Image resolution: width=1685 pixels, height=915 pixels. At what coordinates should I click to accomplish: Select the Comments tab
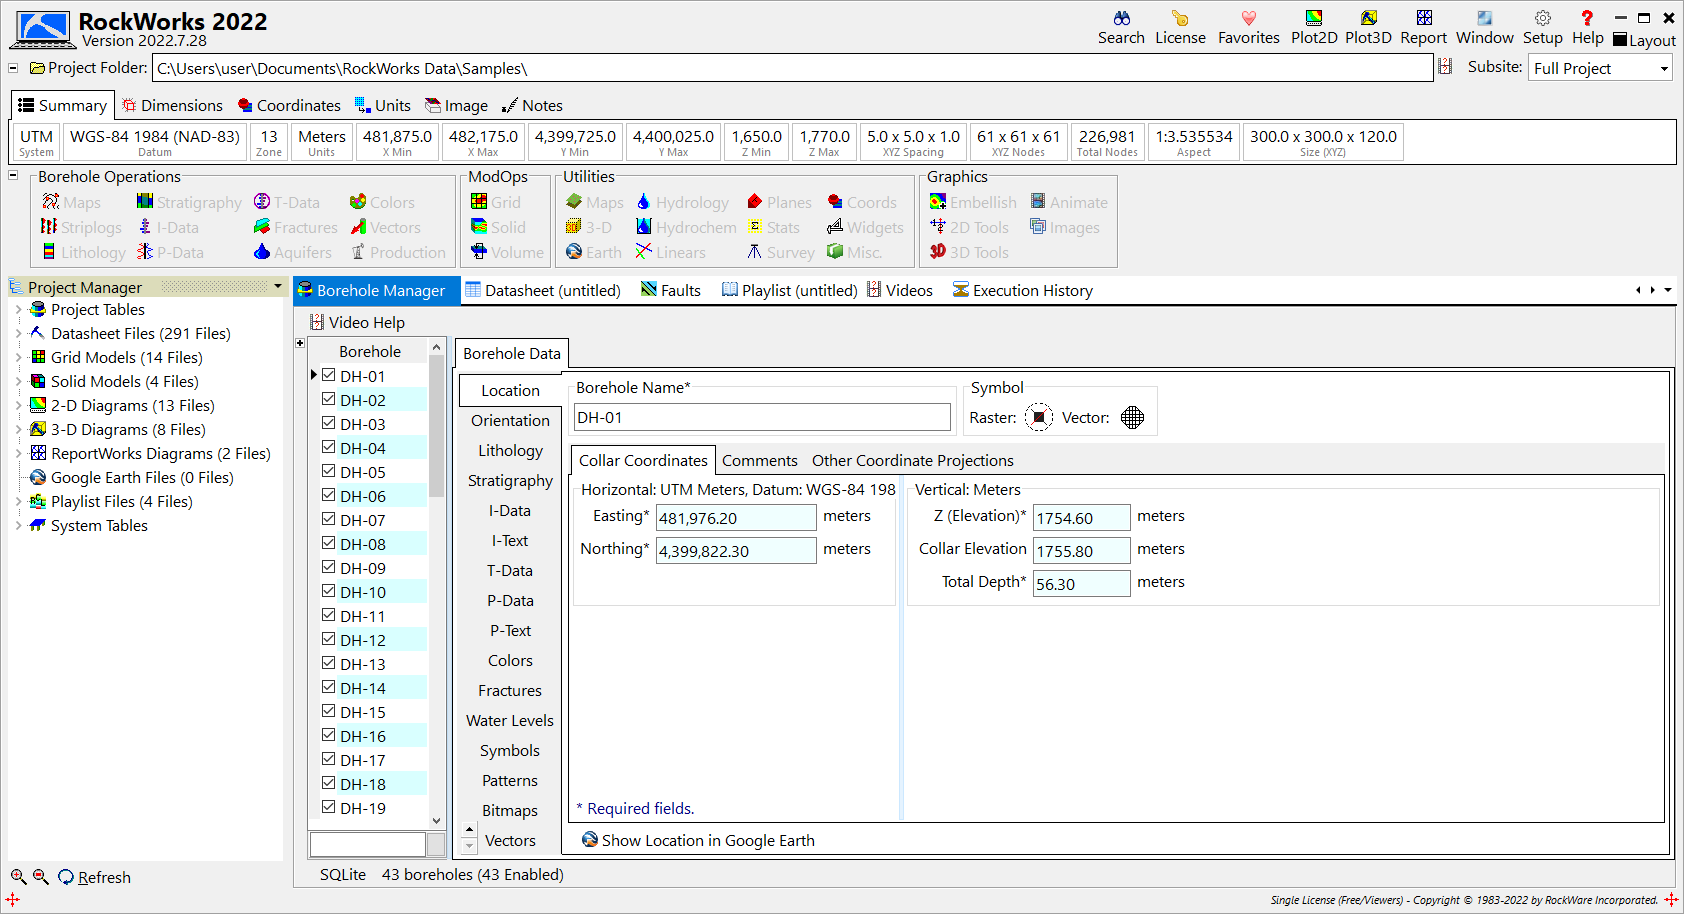point(759,460)
